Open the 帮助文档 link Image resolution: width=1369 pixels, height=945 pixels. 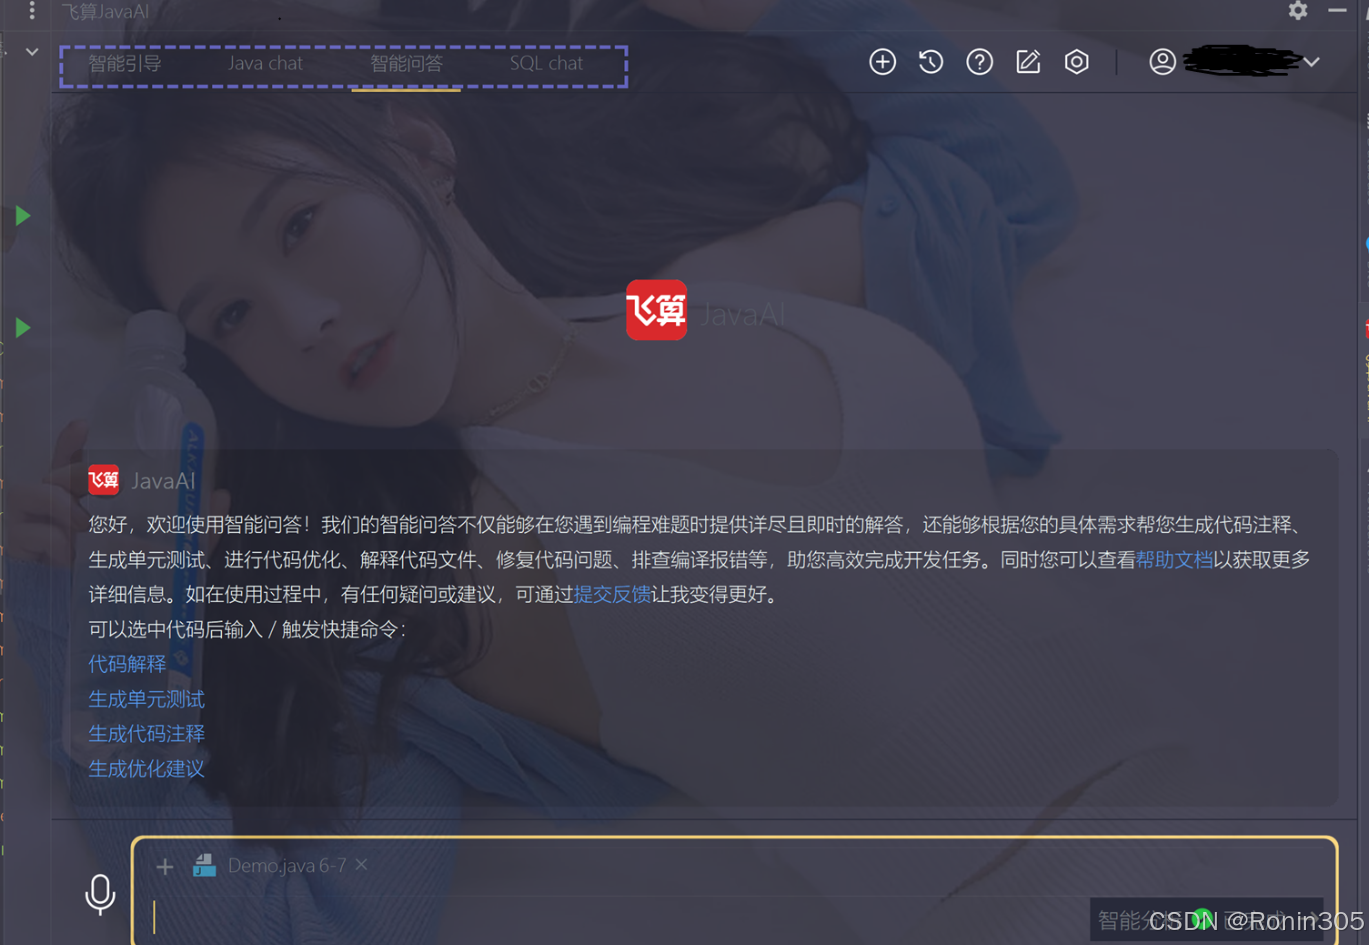[1175, 559]
